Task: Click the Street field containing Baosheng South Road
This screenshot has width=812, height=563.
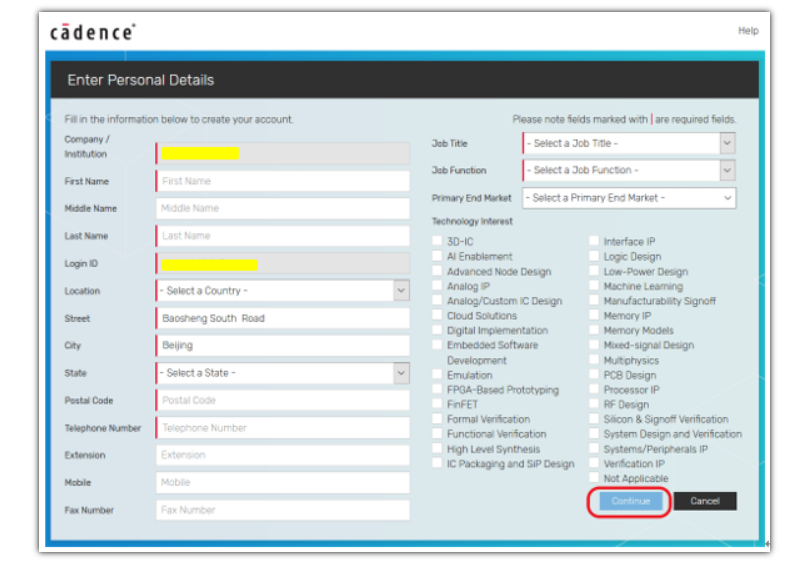Action: tap(283, 318)
